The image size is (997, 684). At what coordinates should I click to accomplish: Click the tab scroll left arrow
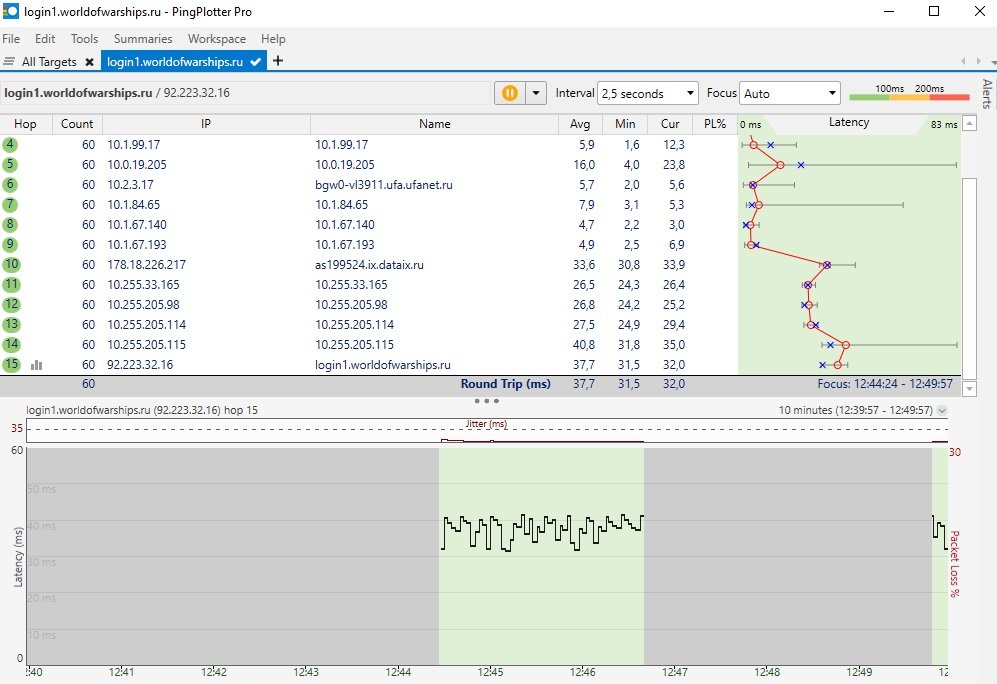[963, 62]
